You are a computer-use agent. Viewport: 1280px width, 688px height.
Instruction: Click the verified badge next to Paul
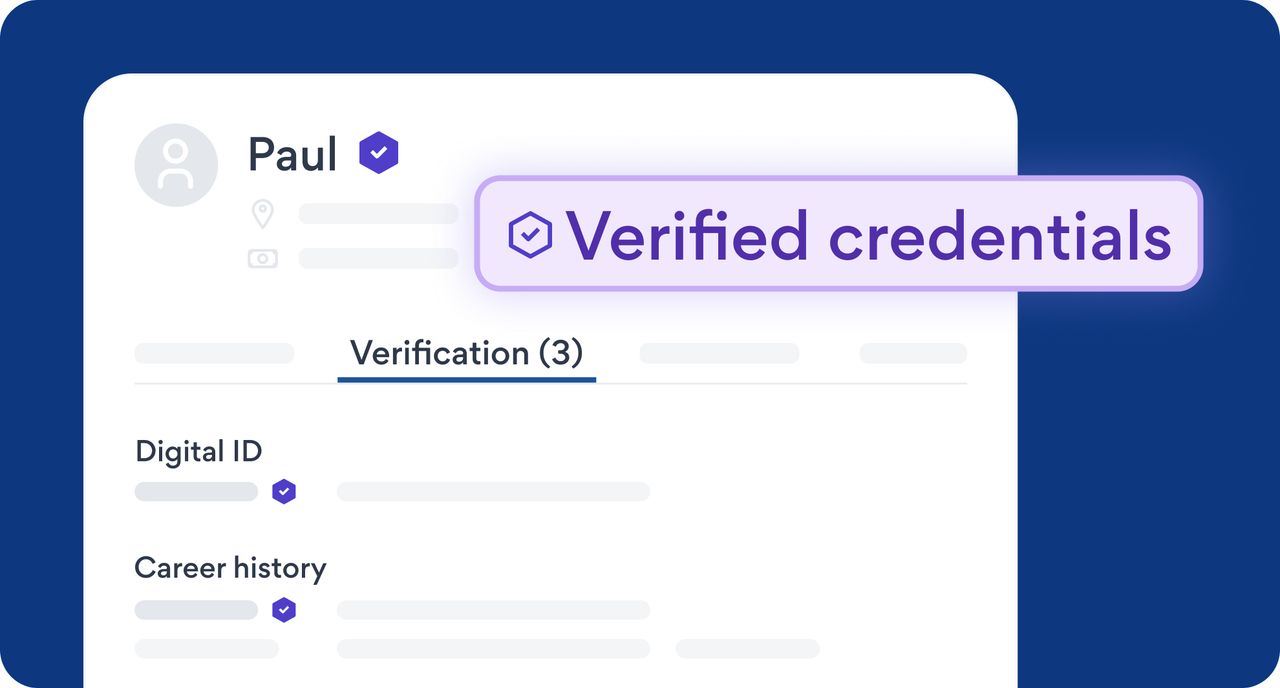pos(379,153)
